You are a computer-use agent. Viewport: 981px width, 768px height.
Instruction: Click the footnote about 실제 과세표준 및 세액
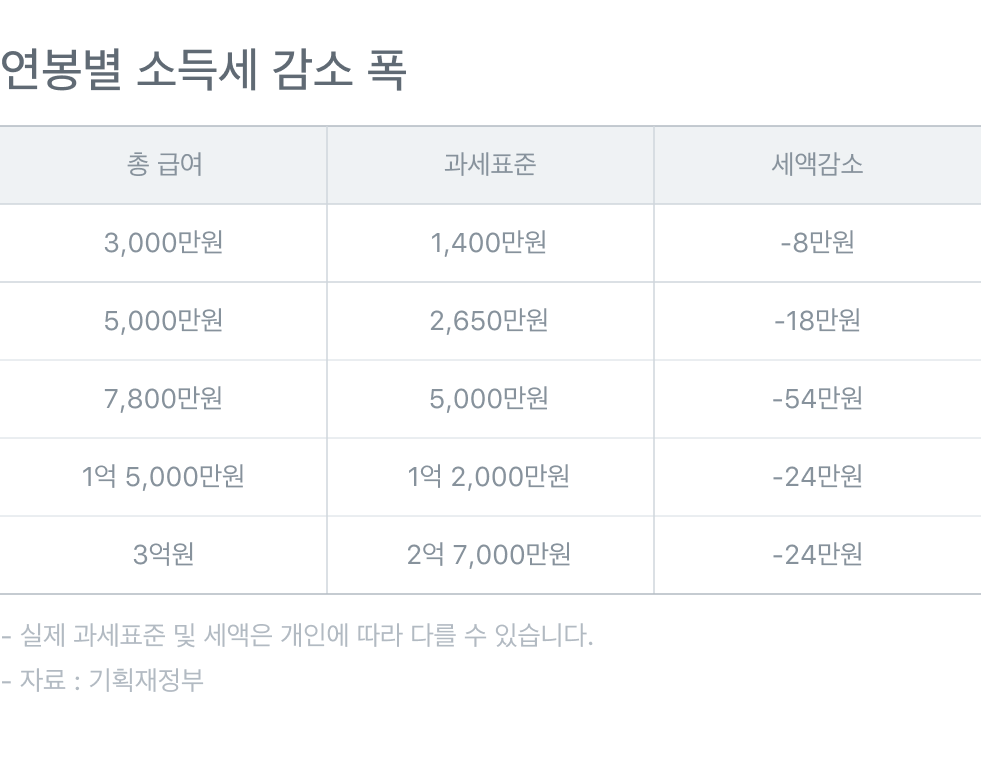pyautogui.click(x=298, y=635)
